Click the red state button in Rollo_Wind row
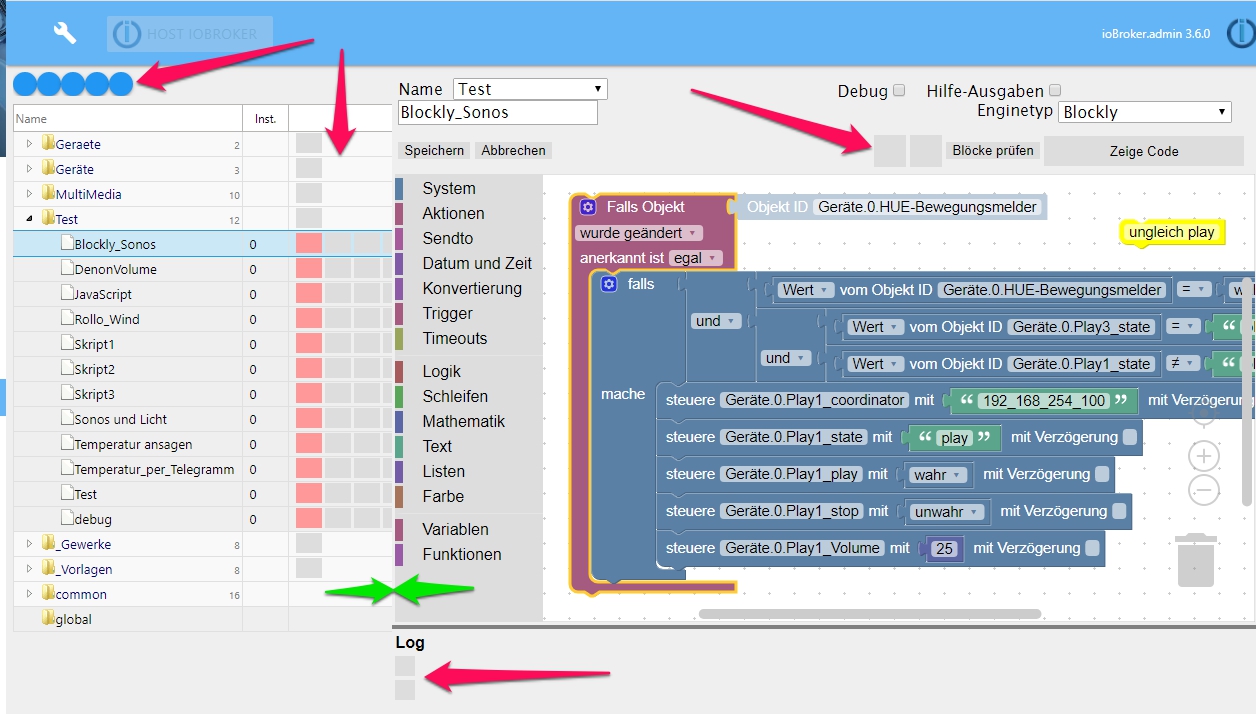Screen dimensions: 1256x714 click(309, 319)
